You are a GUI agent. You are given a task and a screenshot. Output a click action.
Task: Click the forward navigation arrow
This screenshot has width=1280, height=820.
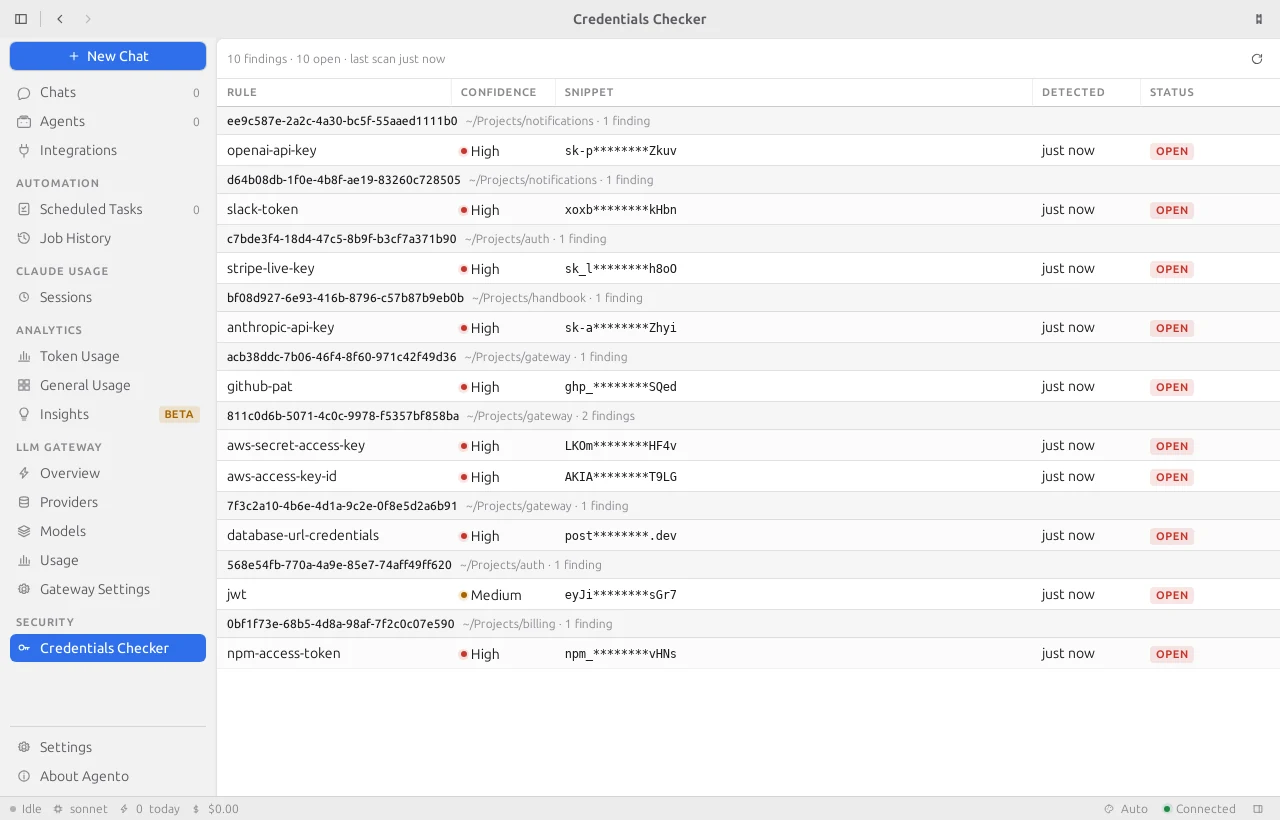pos(88,19)
